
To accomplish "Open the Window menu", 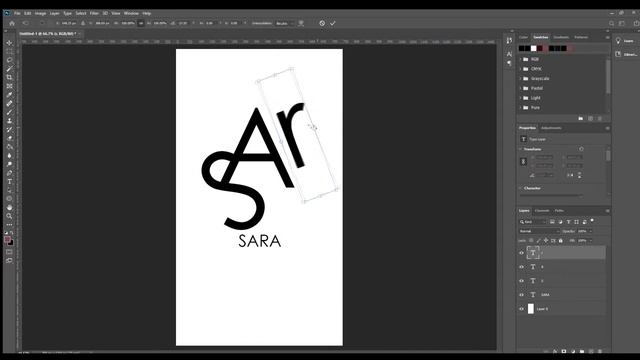I will coord(131,13).
